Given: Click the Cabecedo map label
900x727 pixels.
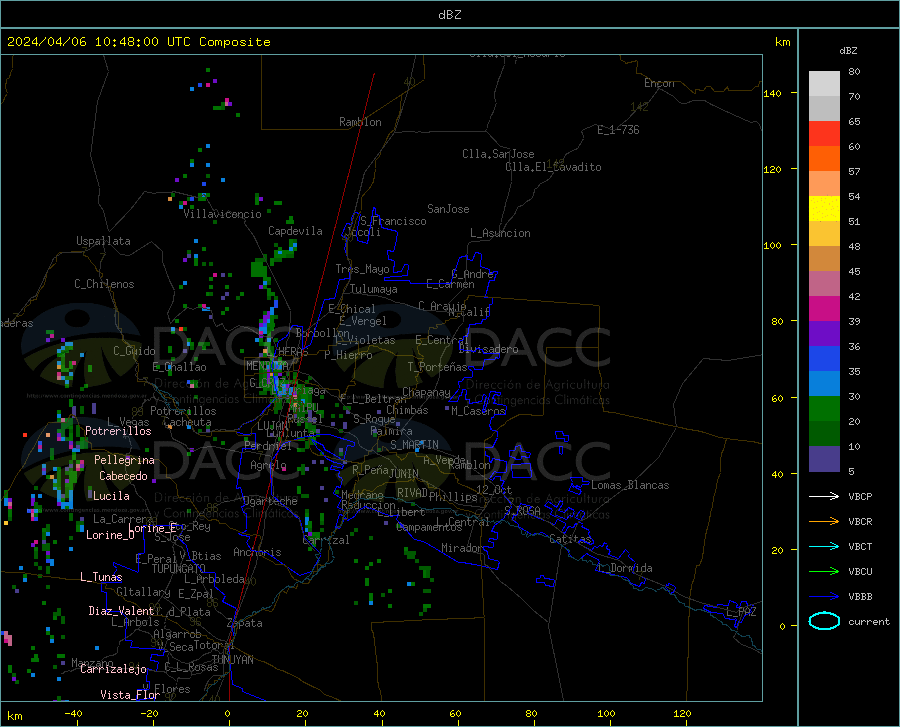Looking at the screenshot, I should tap(123, 476).
